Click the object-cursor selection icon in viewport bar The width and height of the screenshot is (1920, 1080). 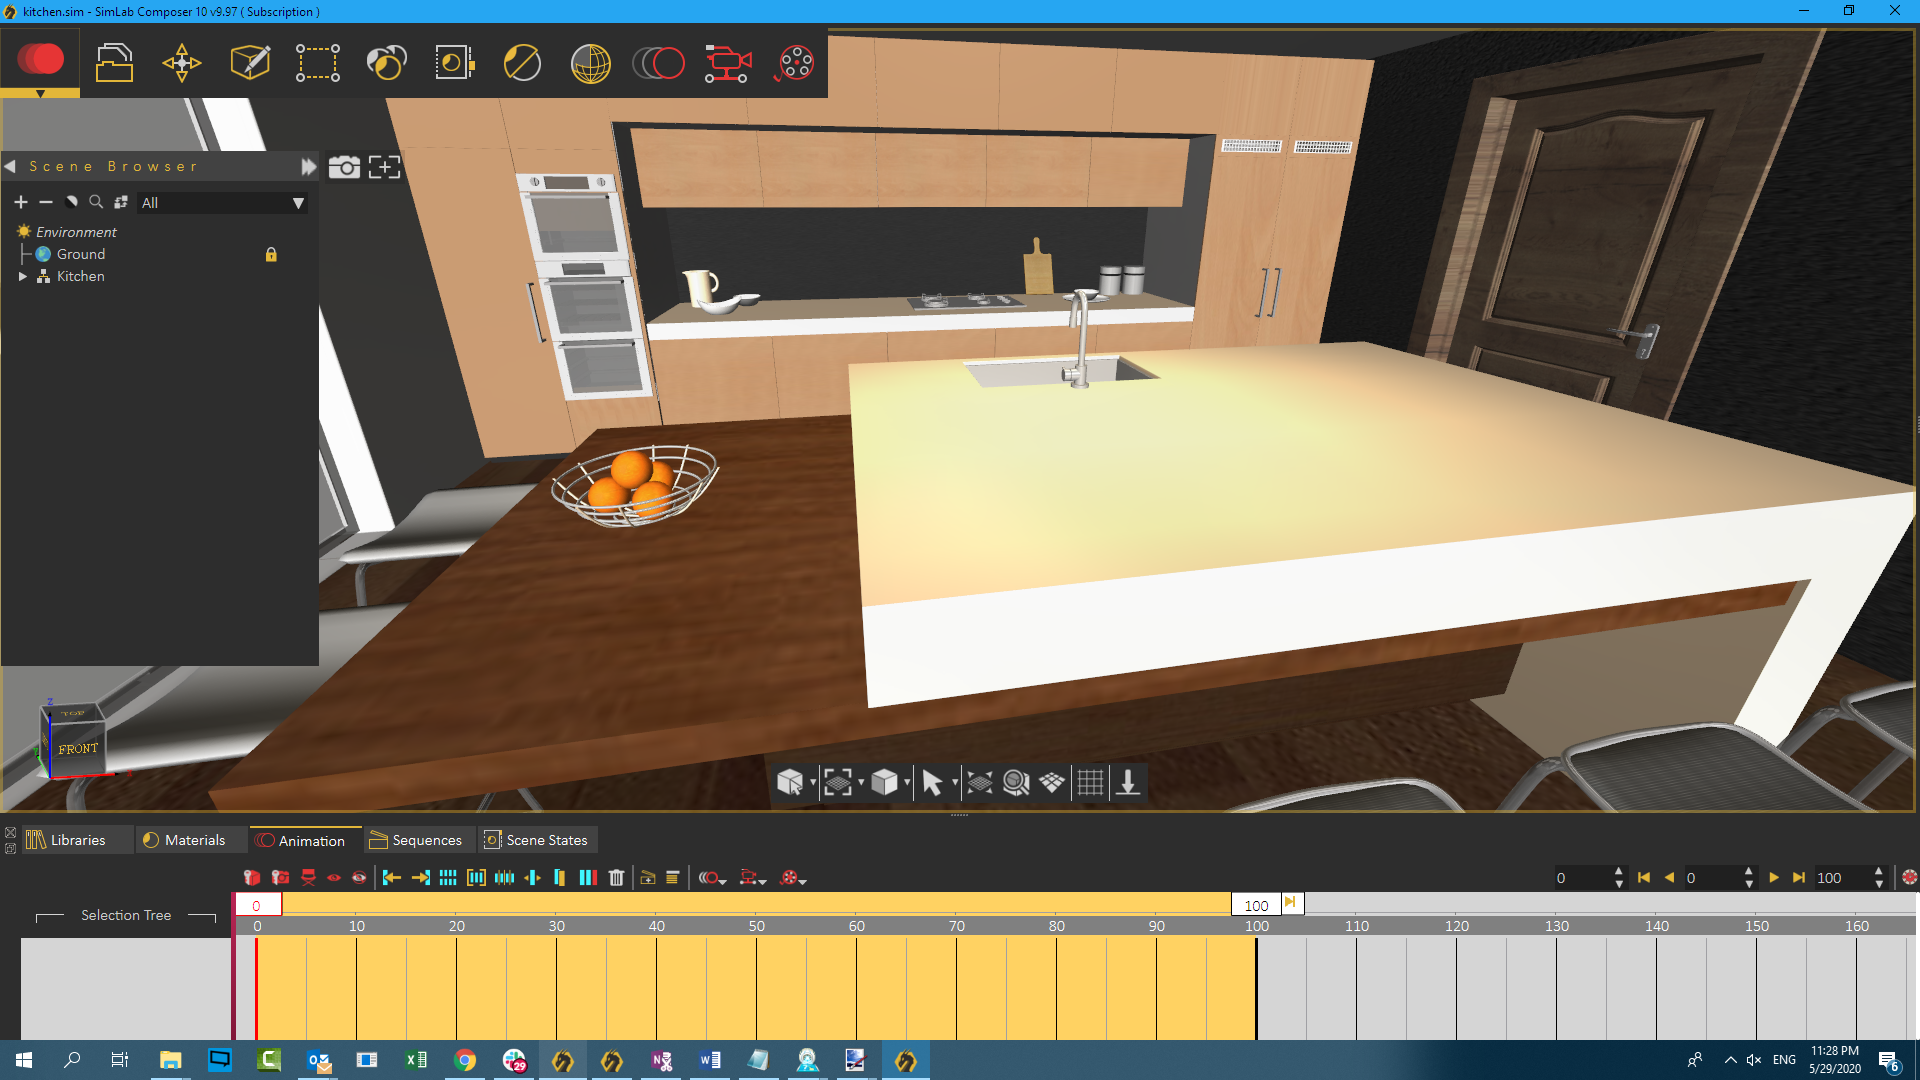[790, 782]
